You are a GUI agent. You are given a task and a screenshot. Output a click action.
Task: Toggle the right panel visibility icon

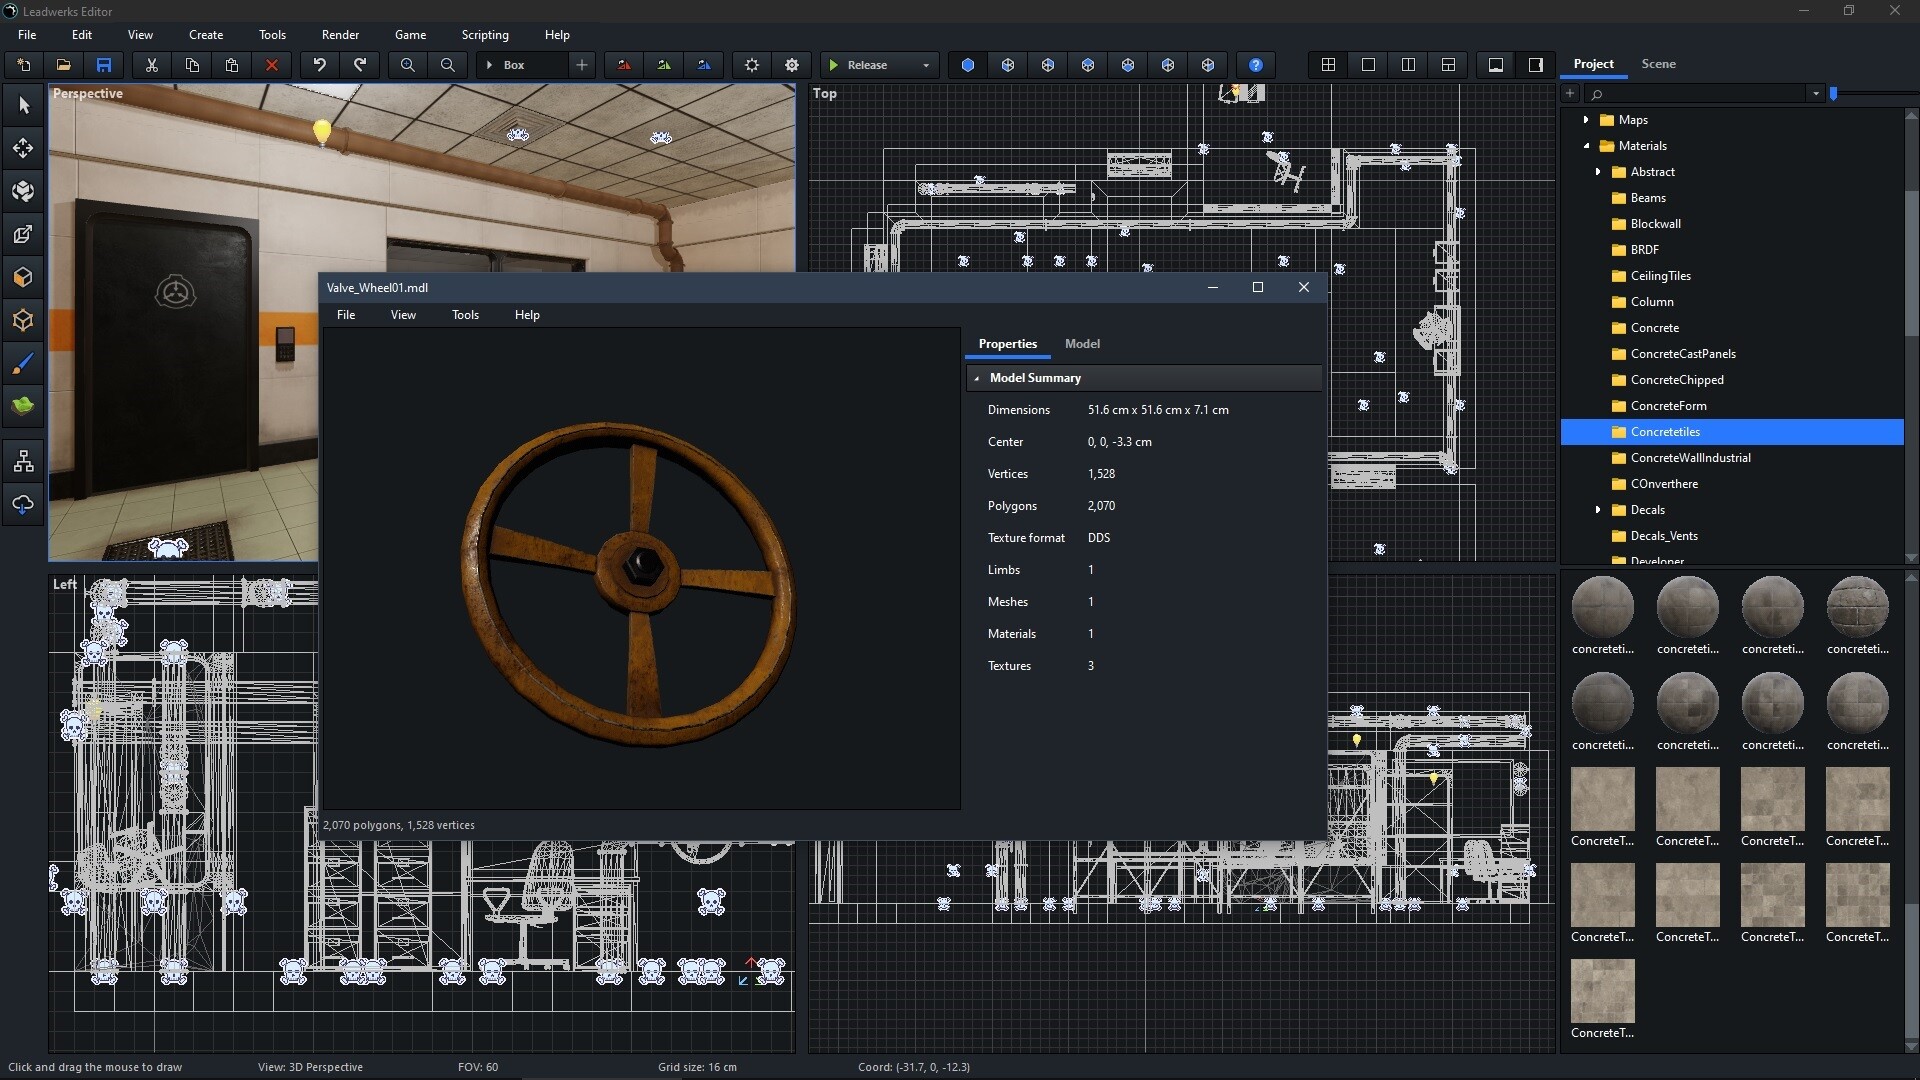pos(1534,64)
